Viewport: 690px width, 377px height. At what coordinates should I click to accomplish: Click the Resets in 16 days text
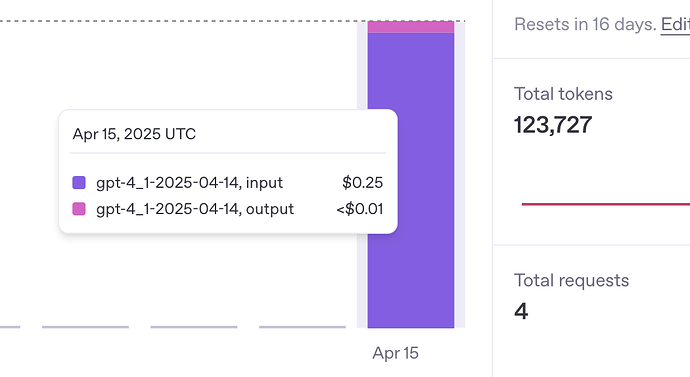click(585, 25)
